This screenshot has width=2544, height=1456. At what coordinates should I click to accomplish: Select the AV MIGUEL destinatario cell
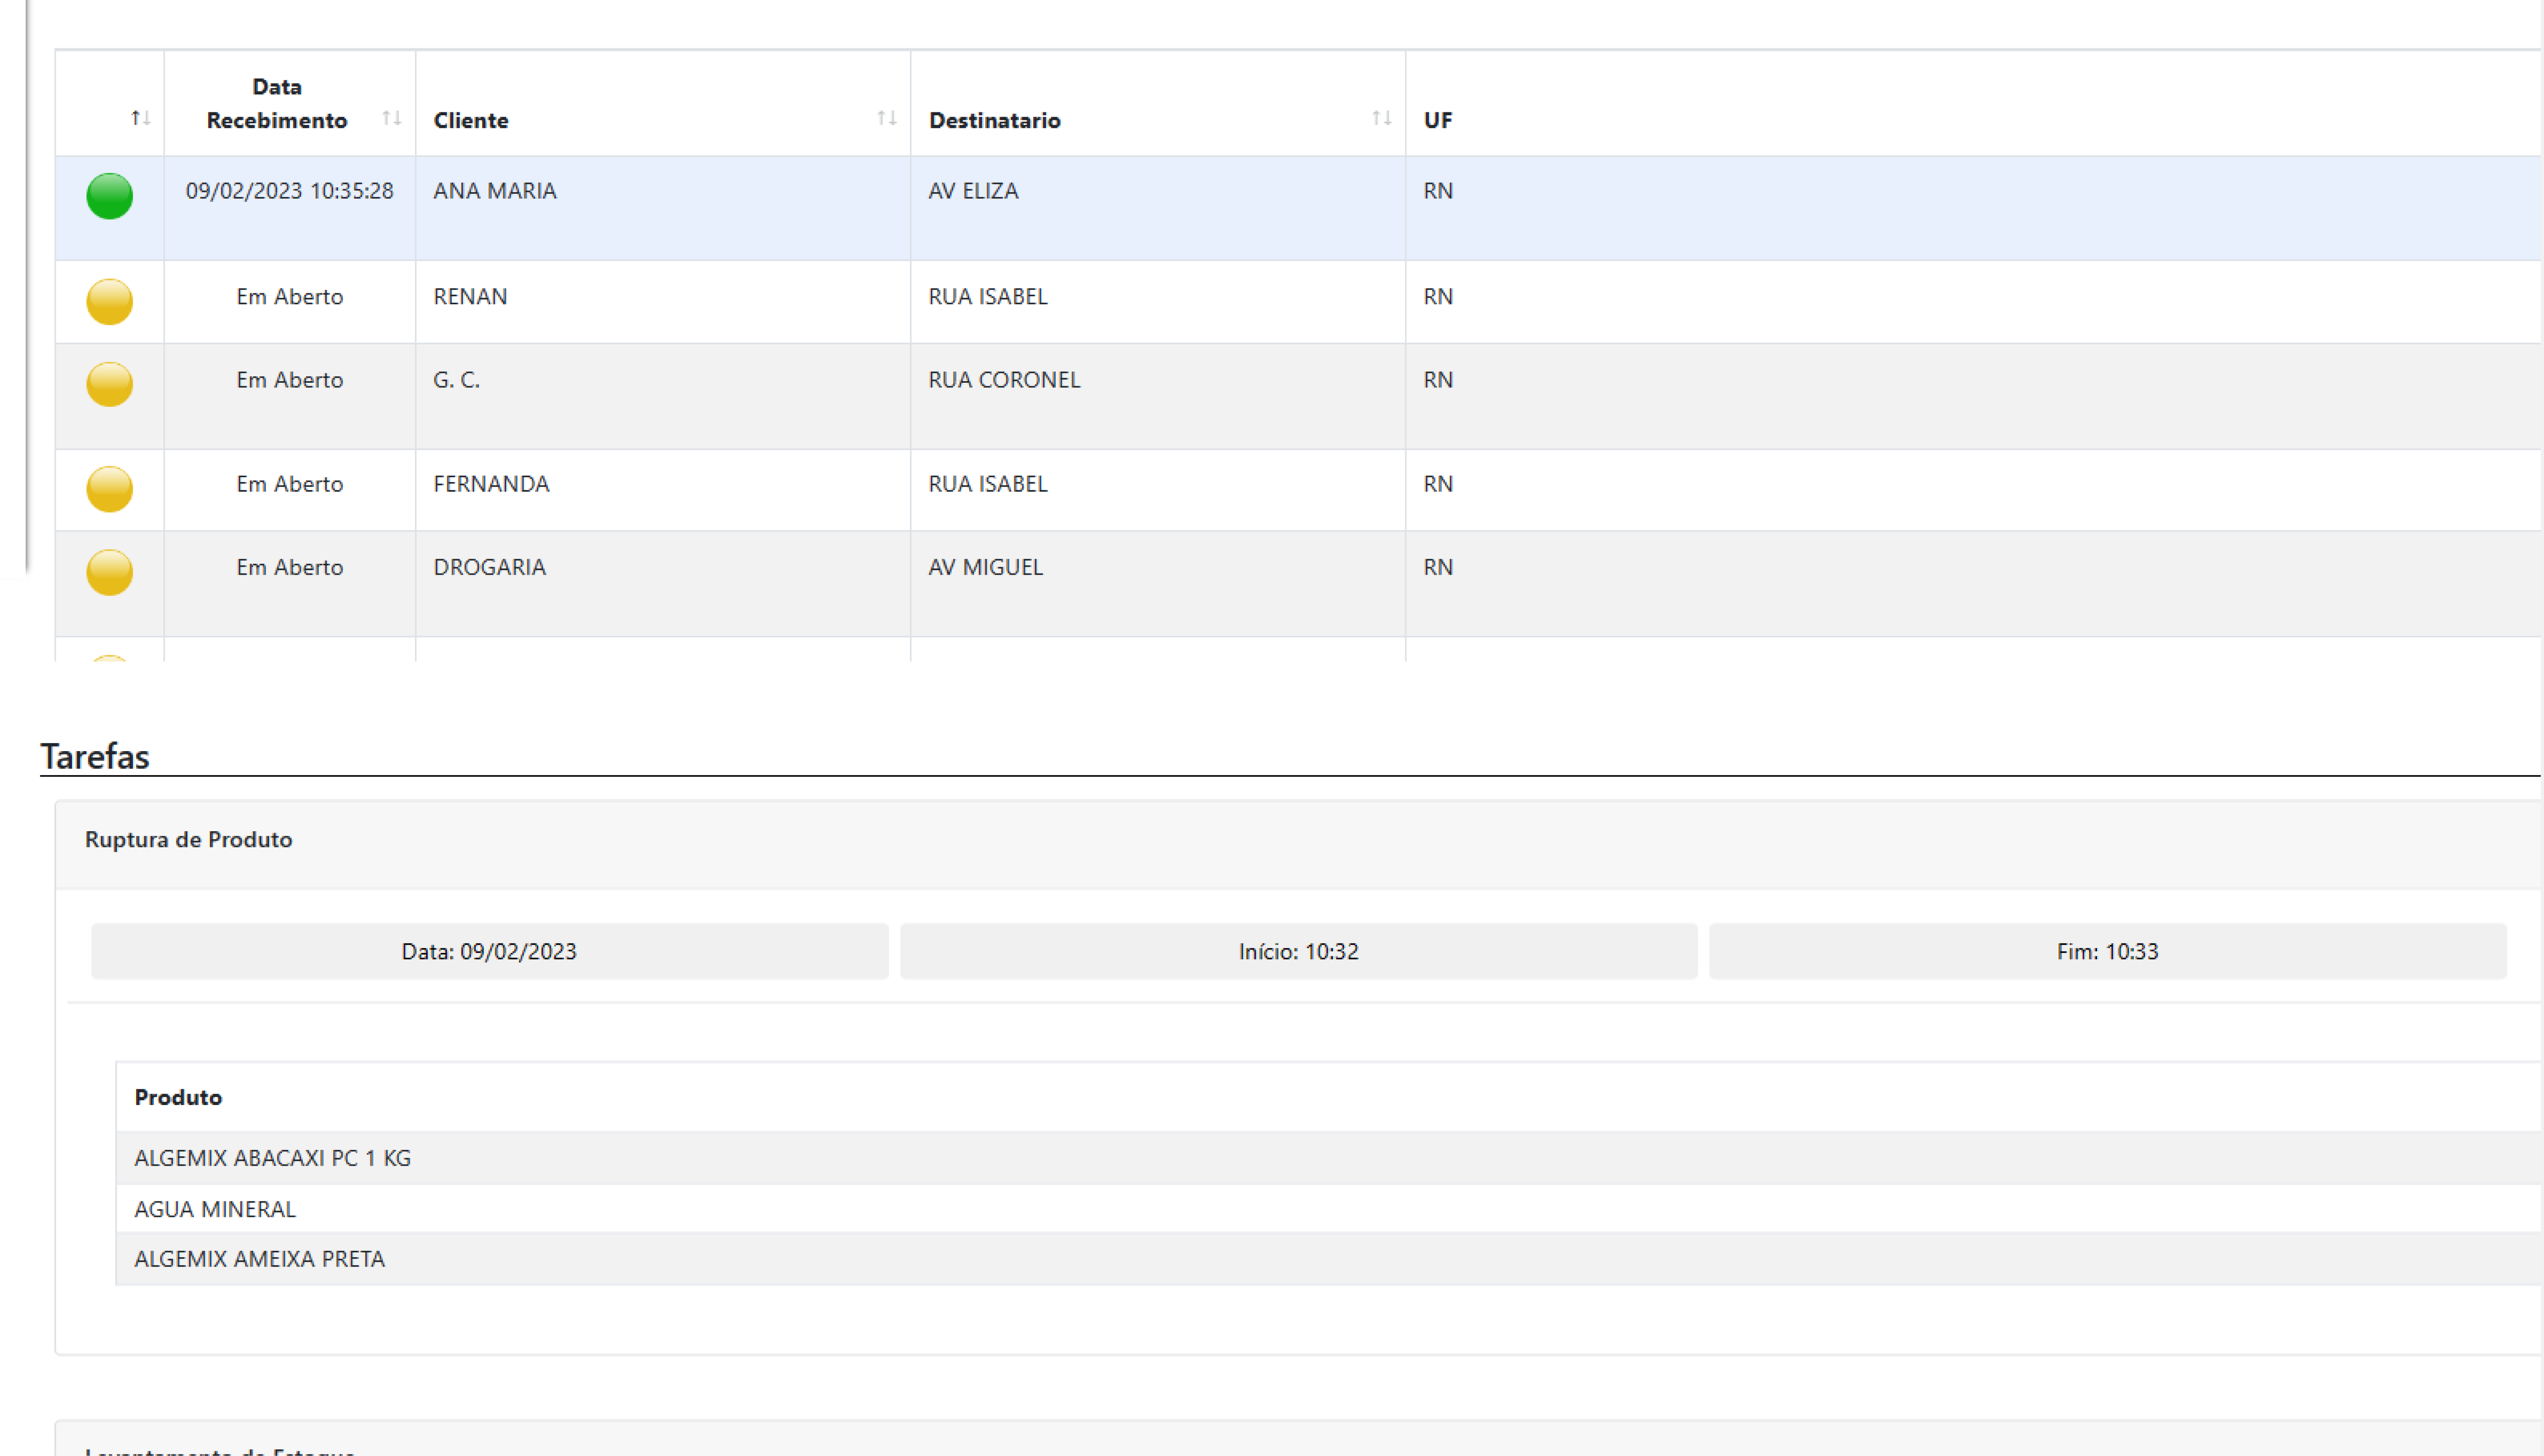click(x=985, y=567)
